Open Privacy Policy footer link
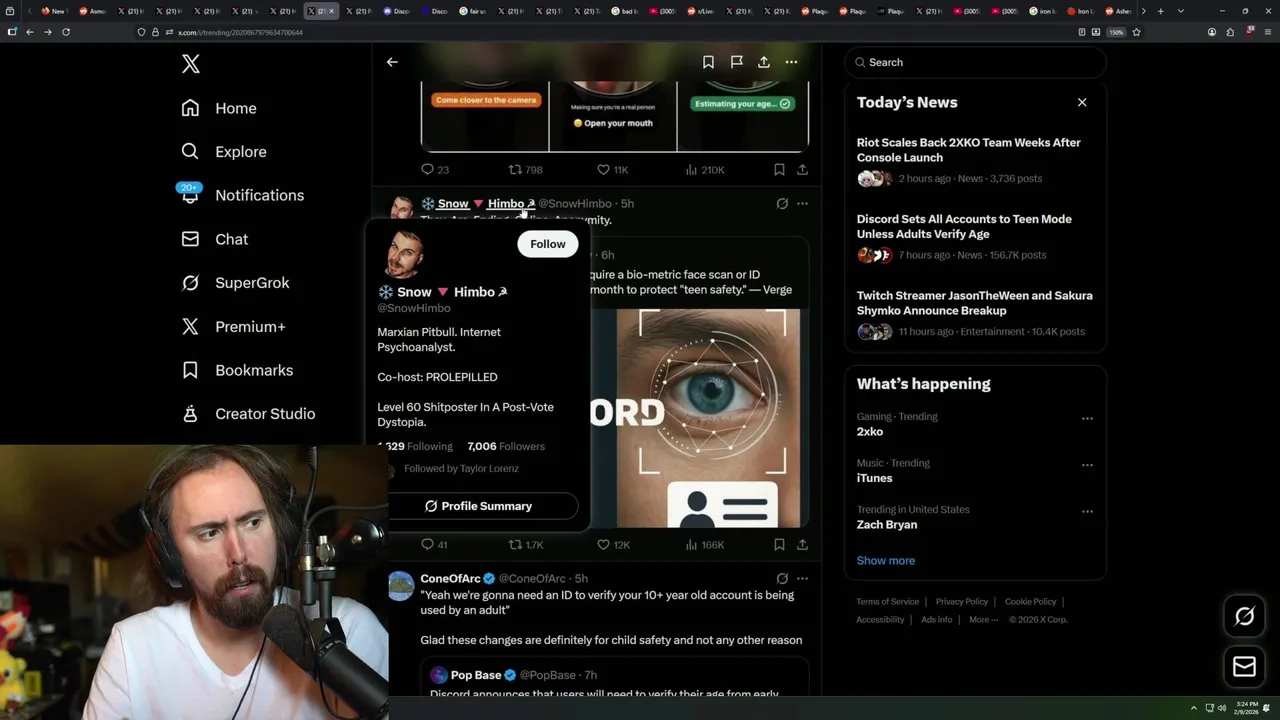This screenshot has width=1280, height=720. coord(961,602)
